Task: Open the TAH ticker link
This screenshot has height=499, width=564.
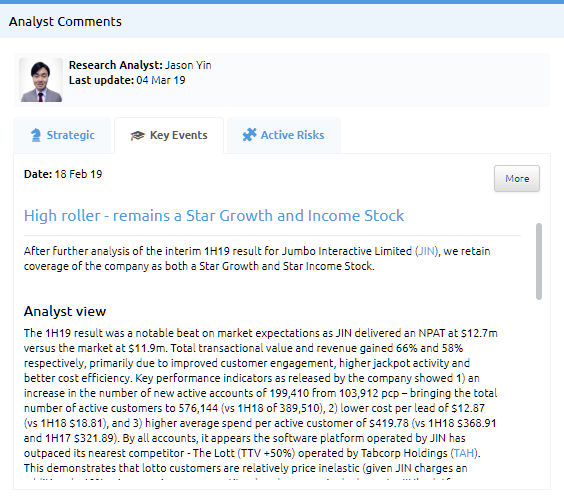Action: [464, 453]
